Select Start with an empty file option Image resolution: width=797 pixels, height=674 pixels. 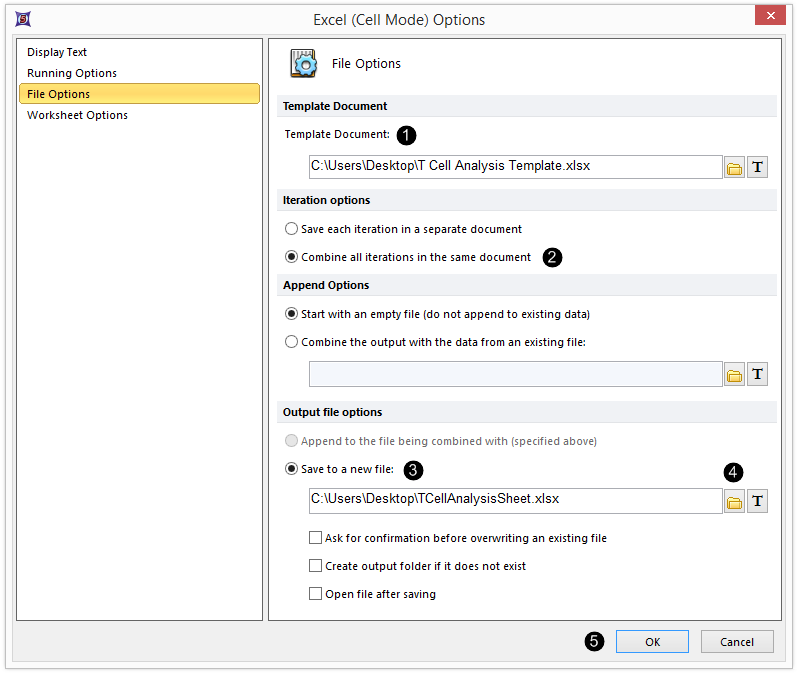point(292,314)
